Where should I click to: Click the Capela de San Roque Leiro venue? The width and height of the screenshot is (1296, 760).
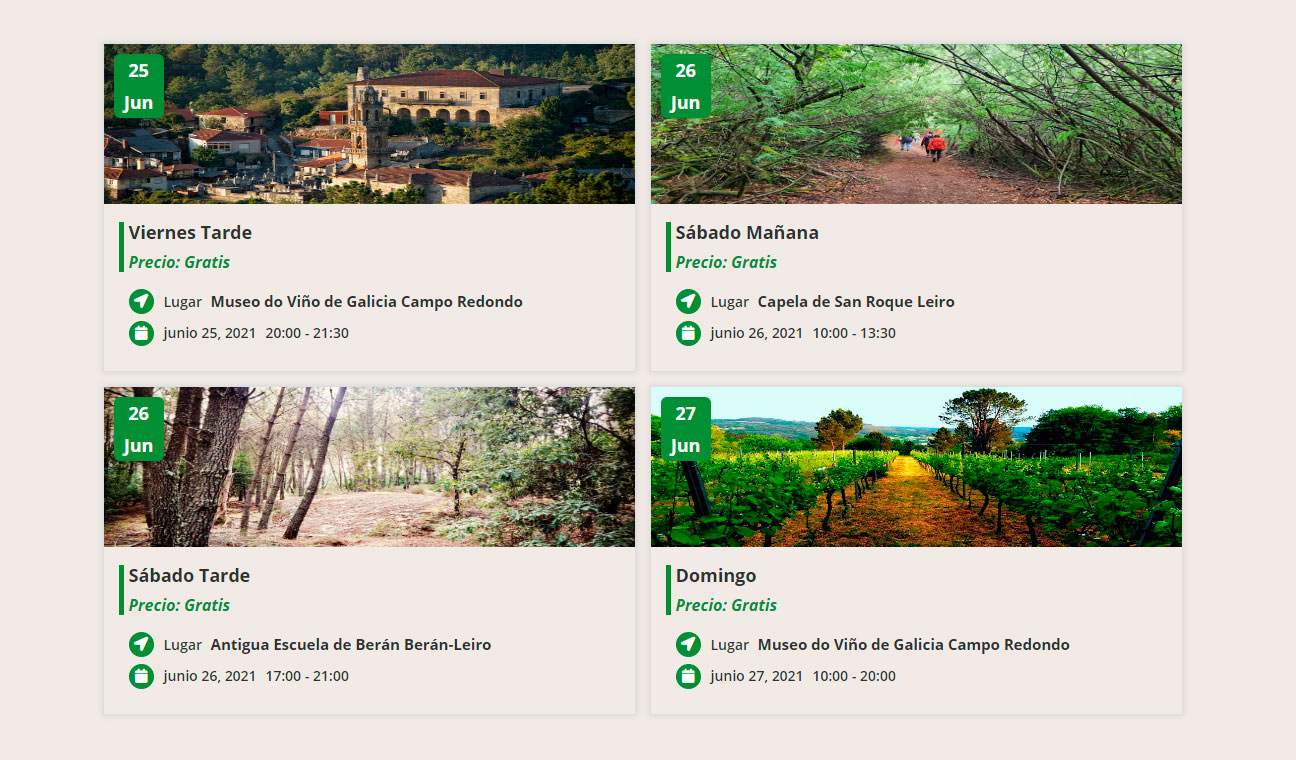[x=856, y=301]
